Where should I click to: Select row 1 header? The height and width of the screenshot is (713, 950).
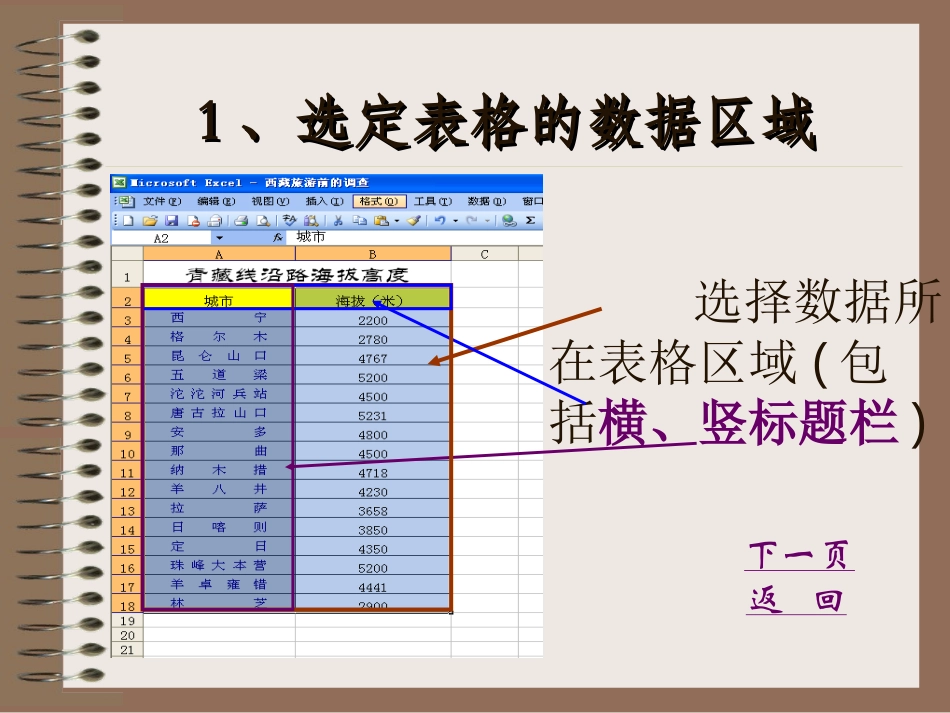coord(127,275)
